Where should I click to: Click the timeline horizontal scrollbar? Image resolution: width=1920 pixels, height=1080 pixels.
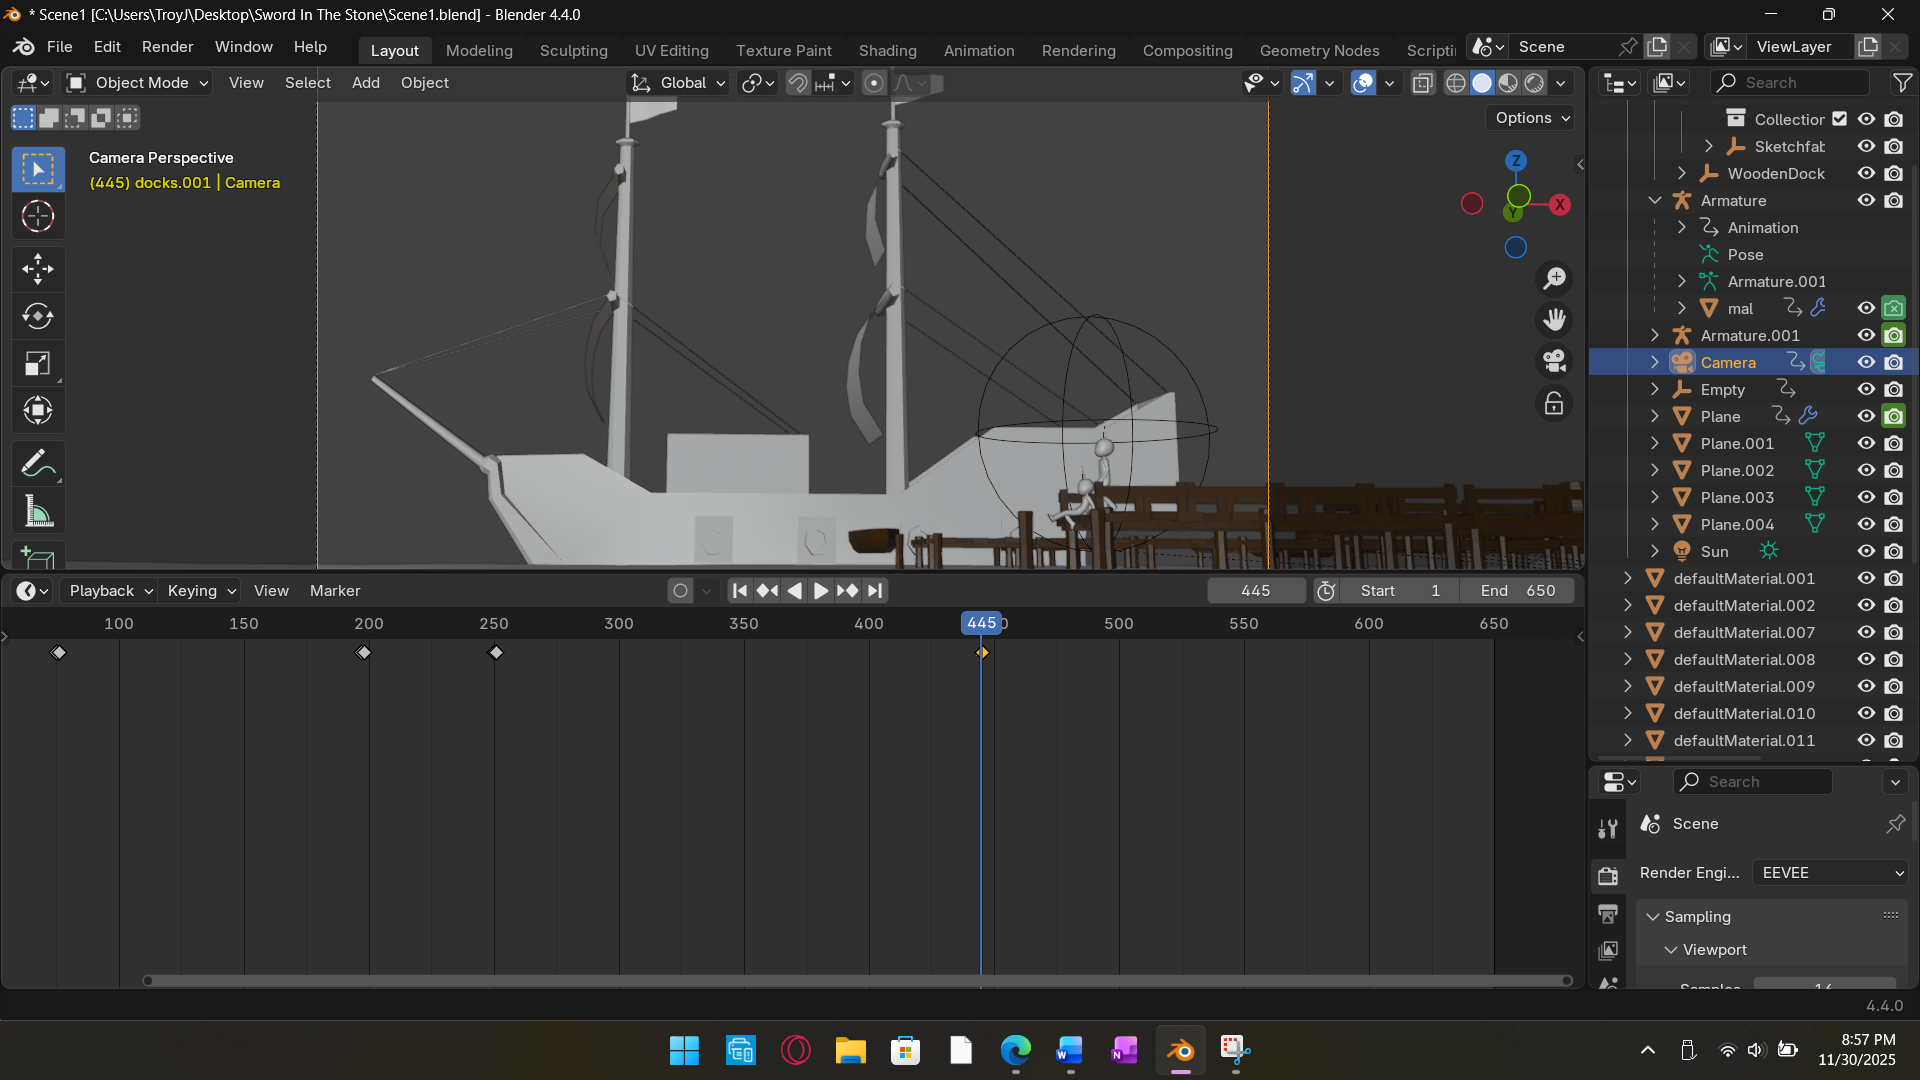pyautogui.click(x=858, y=981)
